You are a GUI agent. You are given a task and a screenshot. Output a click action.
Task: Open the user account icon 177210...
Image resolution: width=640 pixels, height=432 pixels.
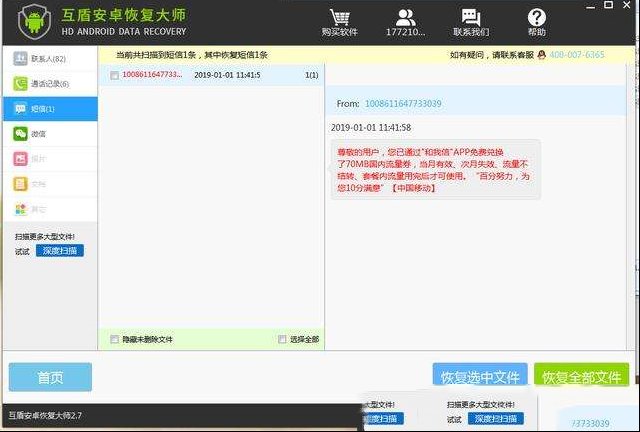pos(406,17)
